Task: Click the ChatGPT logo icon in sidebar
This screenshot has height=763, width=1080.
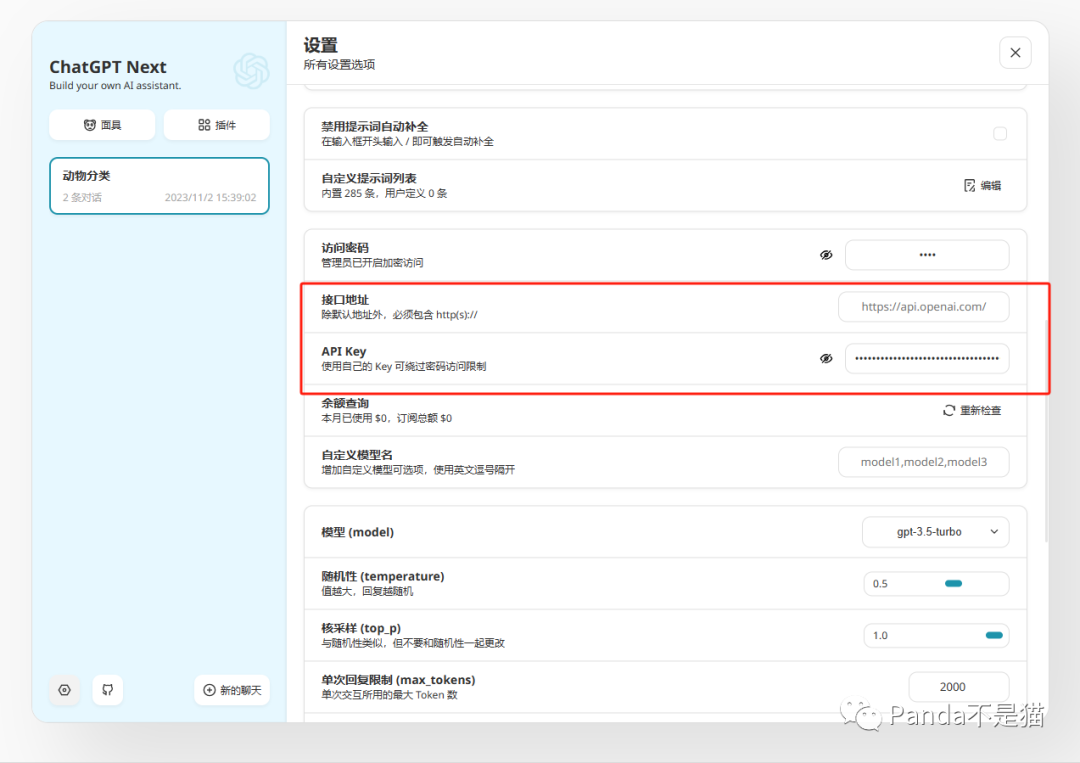Action: (251, 71)
